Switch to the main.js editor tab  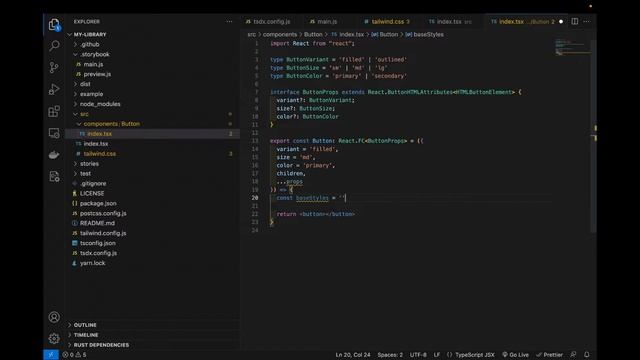point(327,22)
